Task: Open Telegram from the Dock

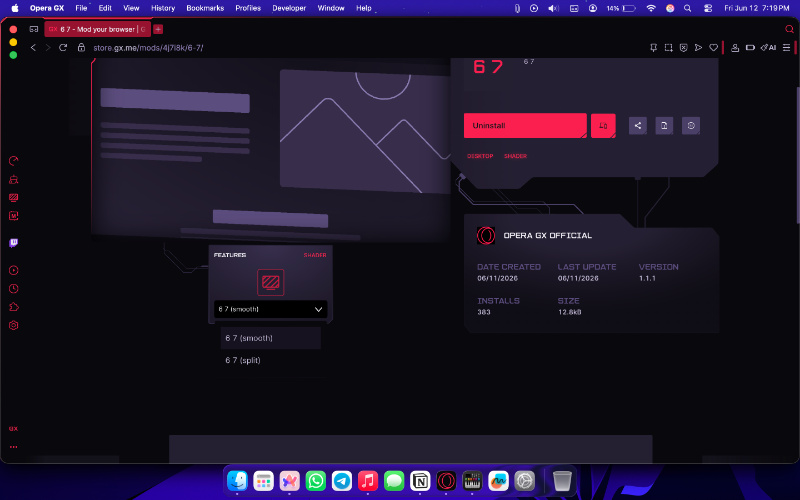Action: point(342,481)
